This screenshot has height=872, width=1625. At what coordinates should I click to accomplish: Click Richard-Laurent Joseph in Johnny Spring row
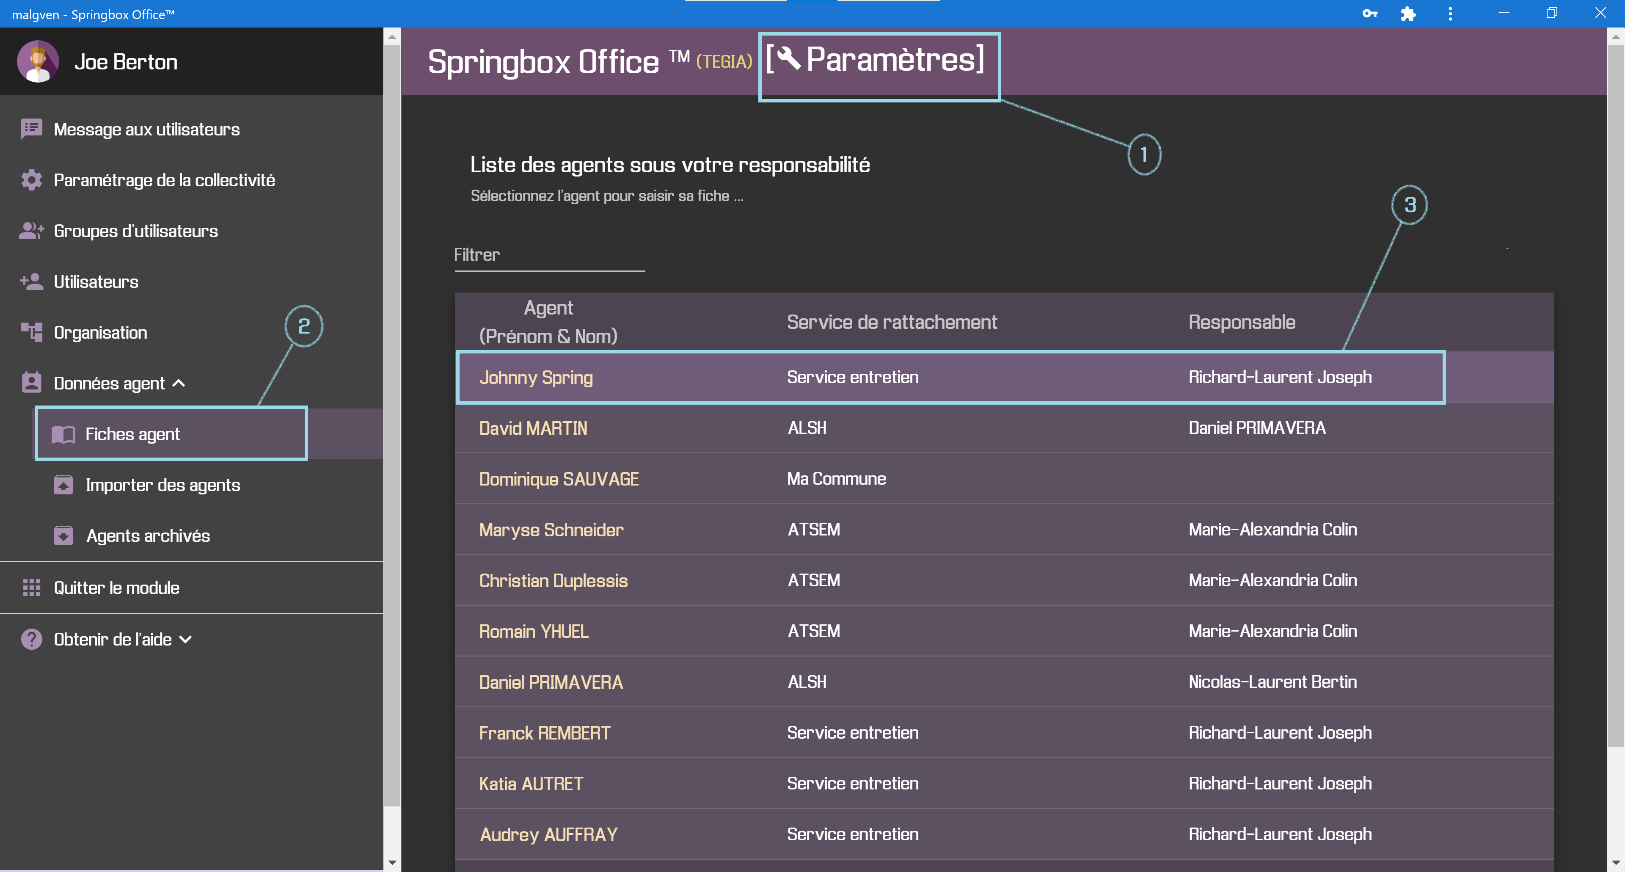(x=1280, y=377)
